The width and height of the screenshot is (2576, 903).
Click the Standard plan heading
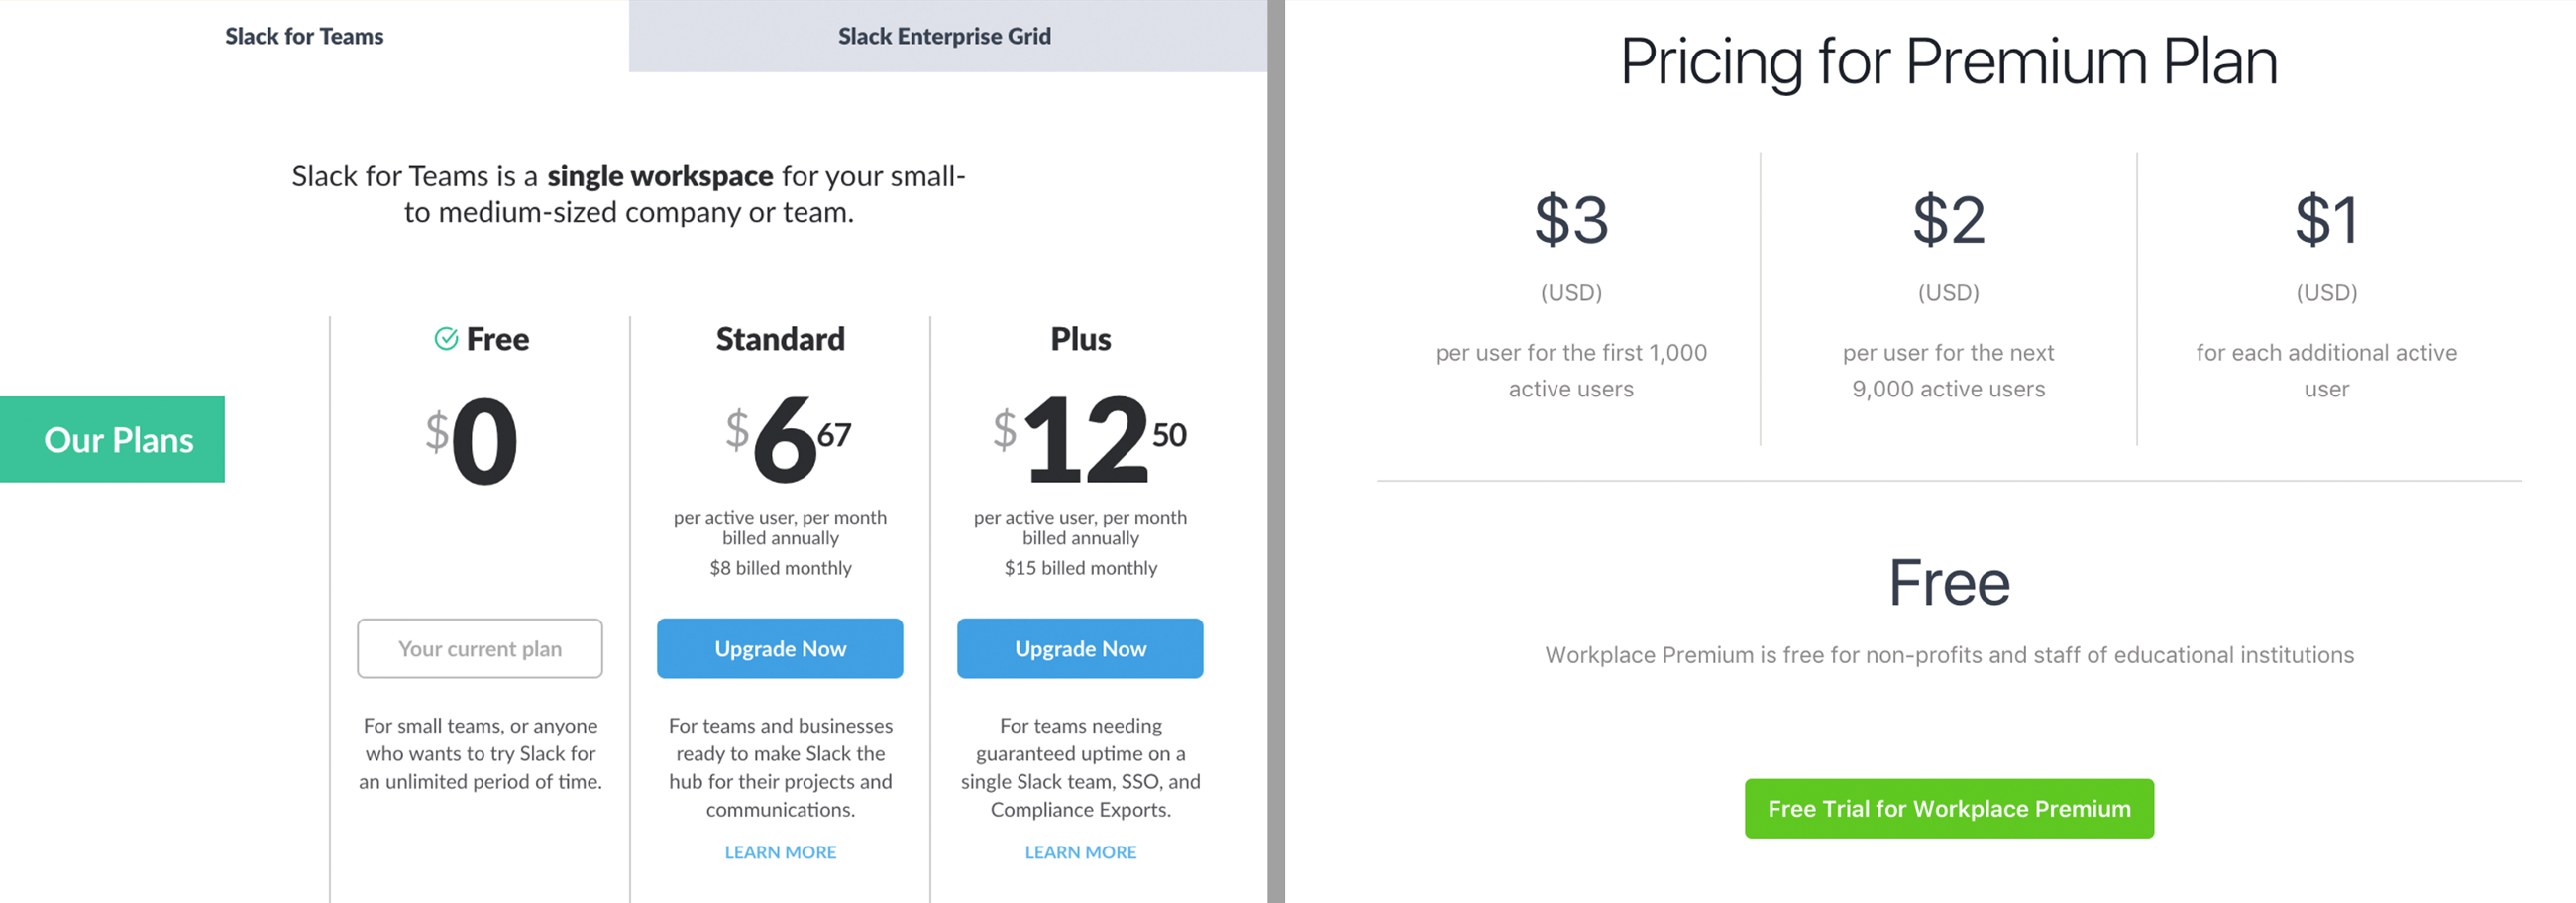click(780, 339)
